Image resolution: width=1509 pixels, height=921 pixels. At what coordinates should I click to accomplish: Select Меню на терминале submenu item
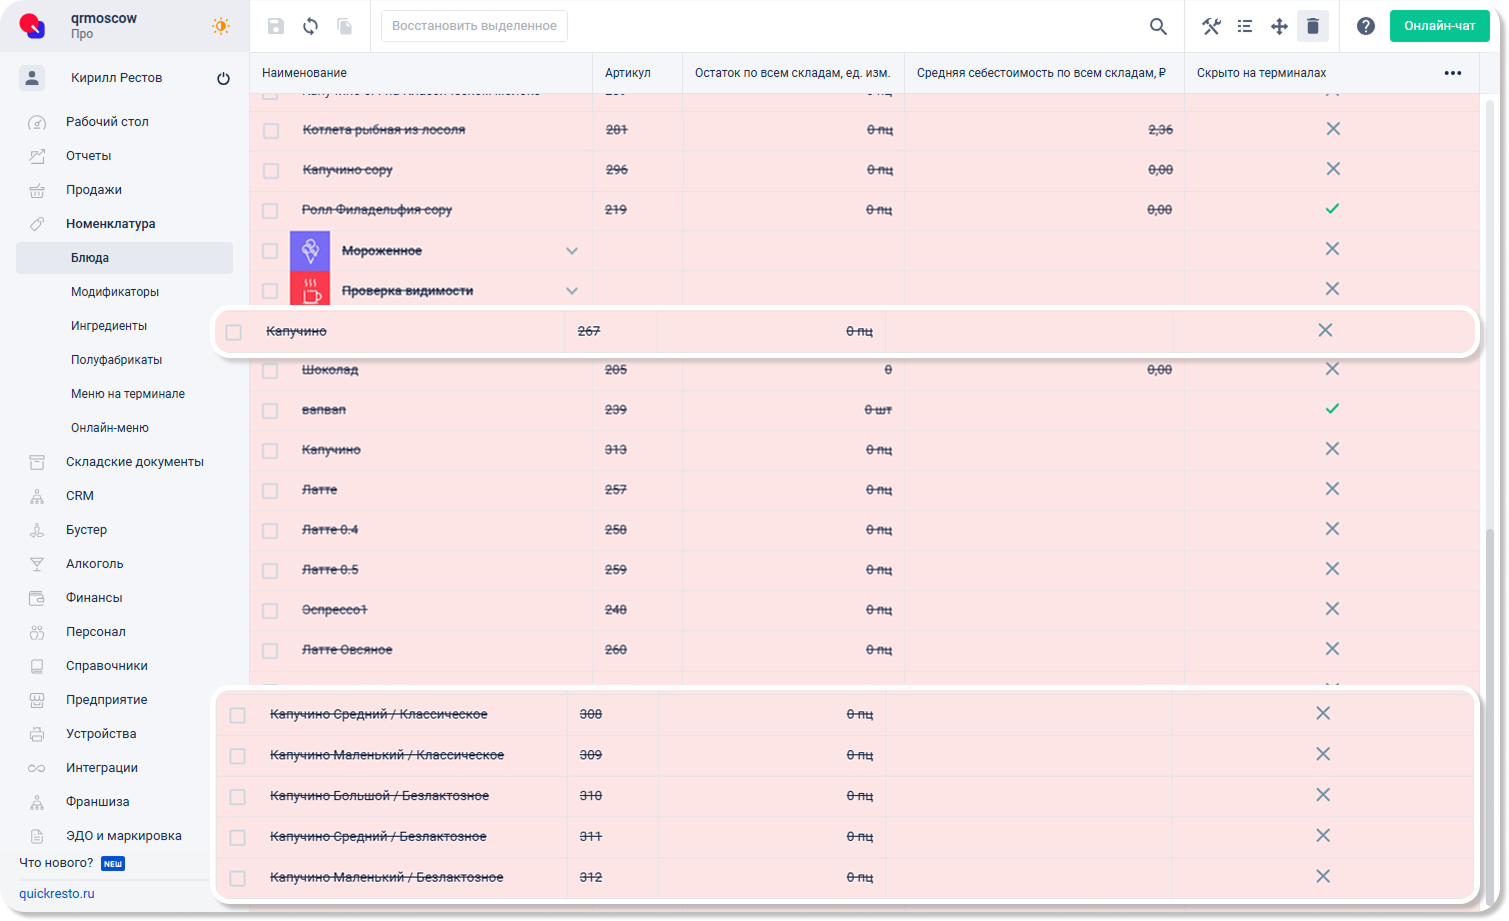tap(128, 394)
